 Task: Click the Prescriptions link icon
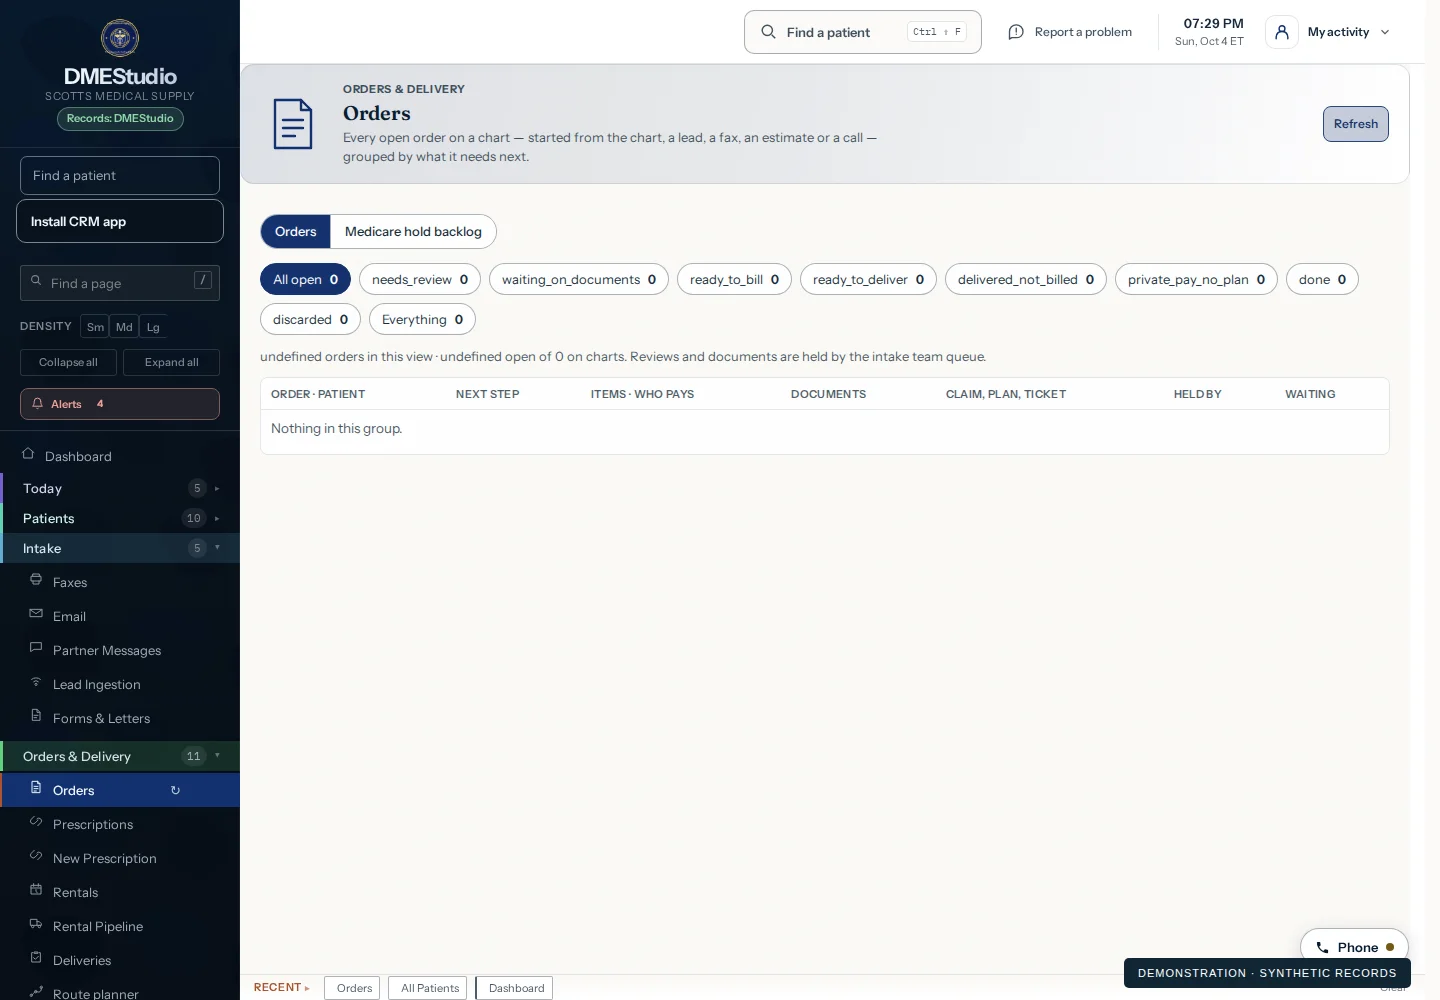tap(36, 822)
